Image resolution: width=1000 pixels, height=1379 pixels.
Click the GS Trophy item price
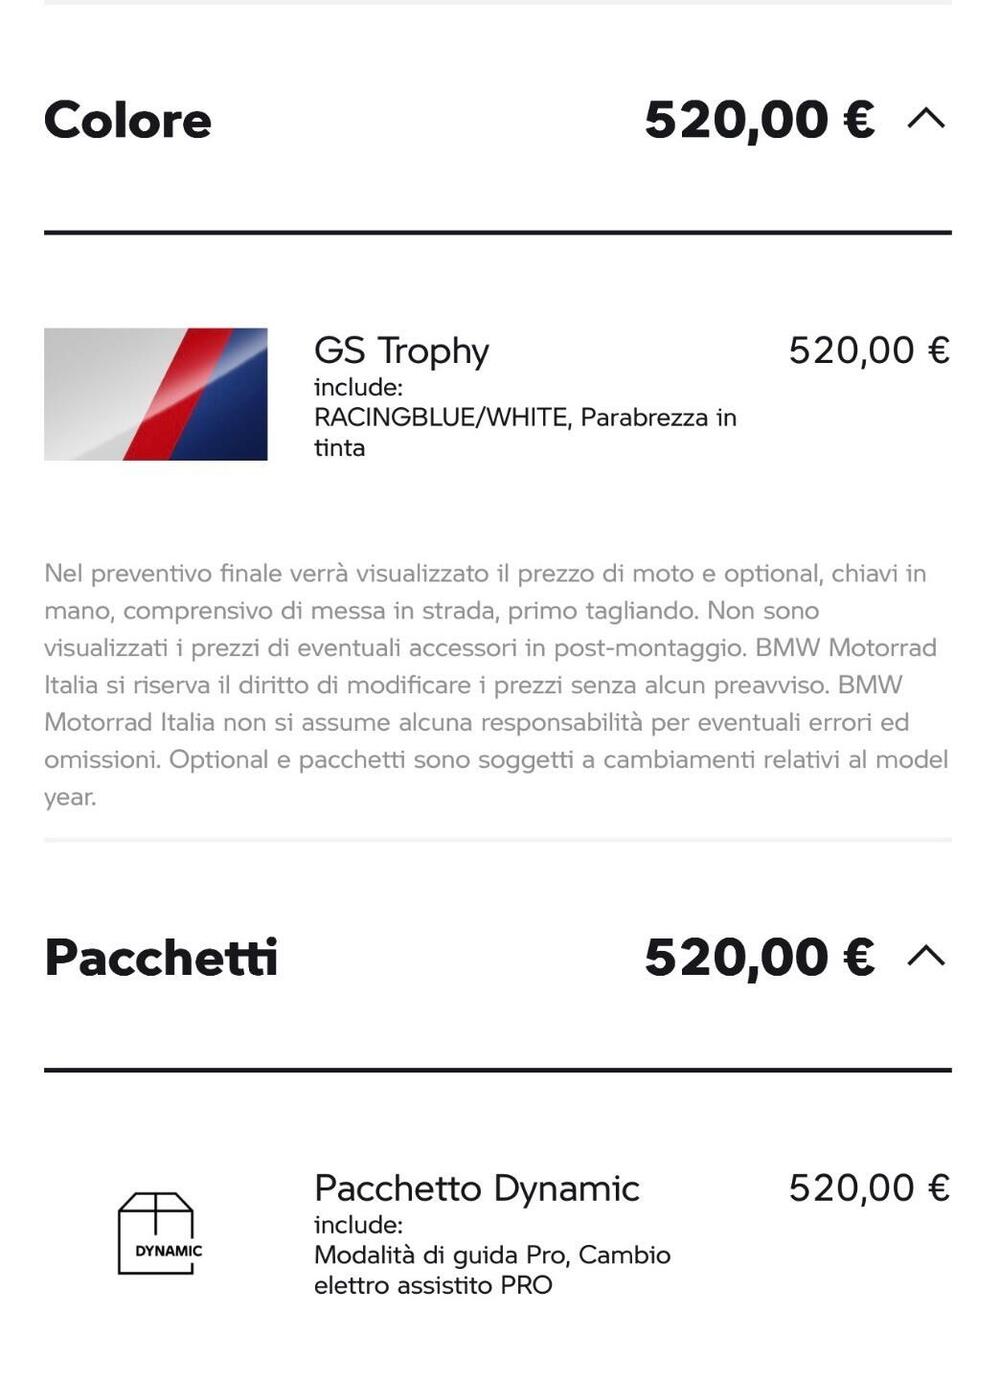[x=868, y=350]
